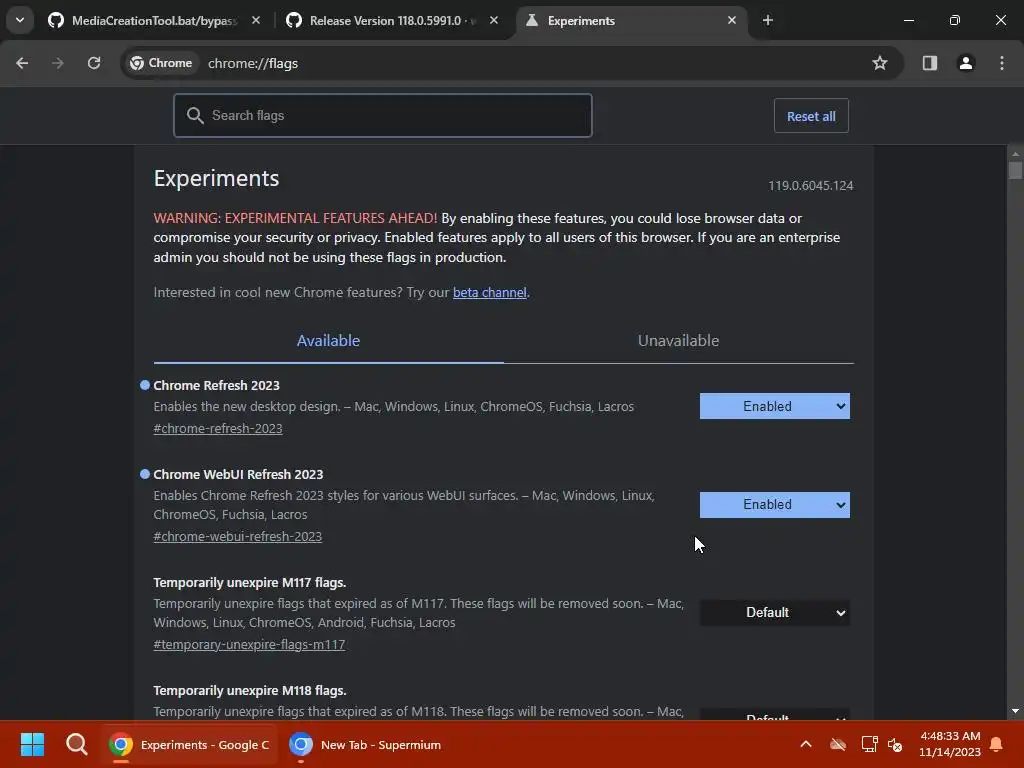Restore down the Chrome window
Viewport: 1024px width, 768px height.
click(x=955, y=20)
